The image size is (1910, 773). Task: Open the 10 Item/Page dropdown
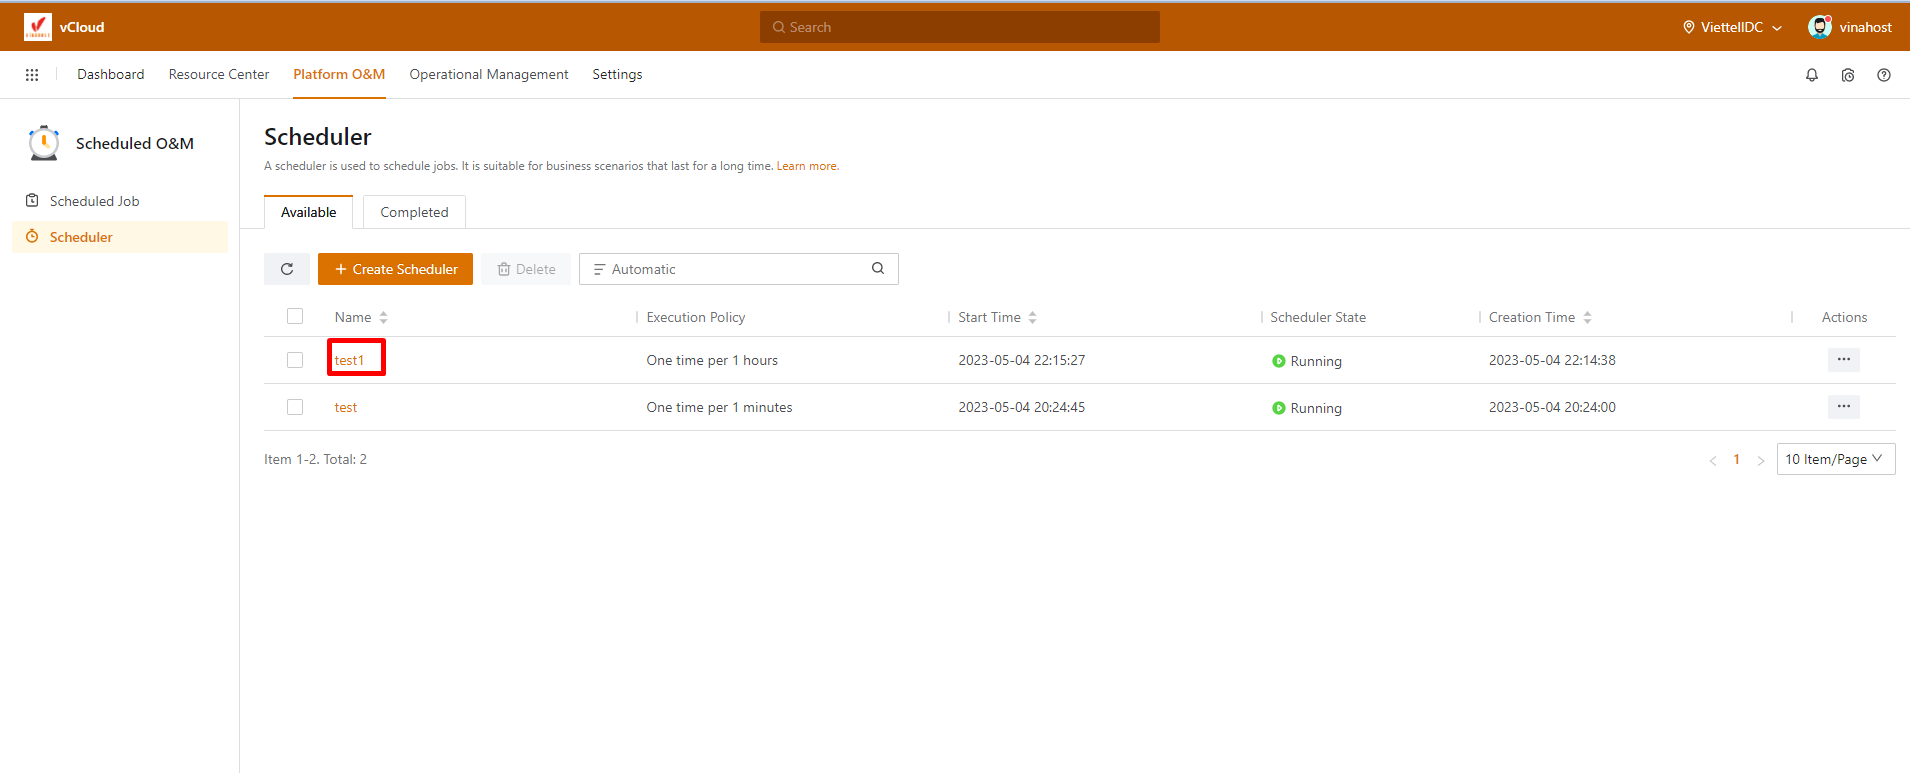click(1835, 459)
